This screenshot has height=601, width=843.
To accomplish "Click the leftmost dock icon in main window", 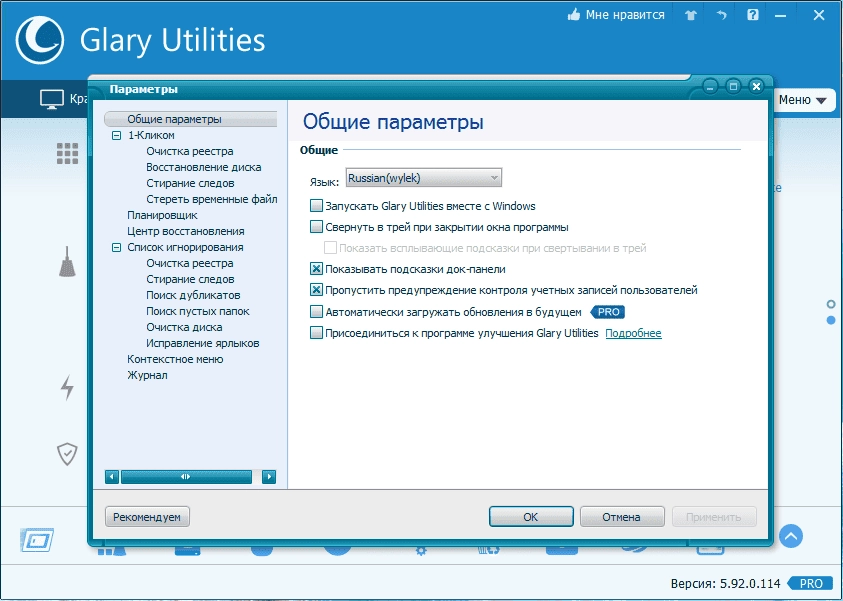I will tap(37, 540).
